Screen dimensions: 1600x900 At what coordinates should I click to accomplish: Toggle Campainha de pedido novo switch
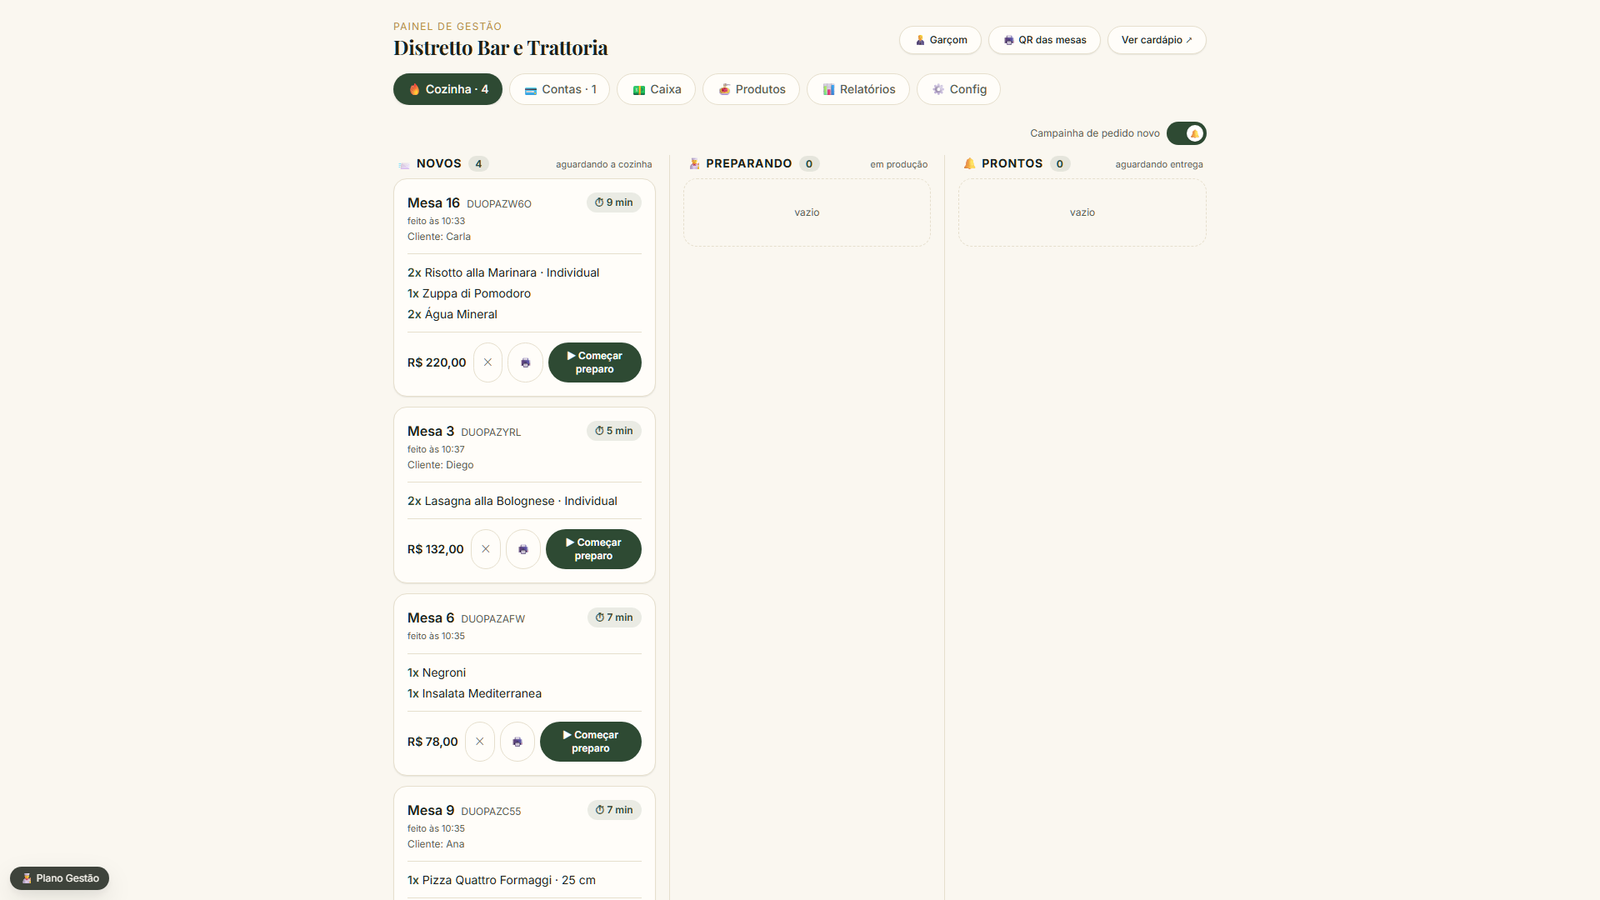click(1186, 133)
